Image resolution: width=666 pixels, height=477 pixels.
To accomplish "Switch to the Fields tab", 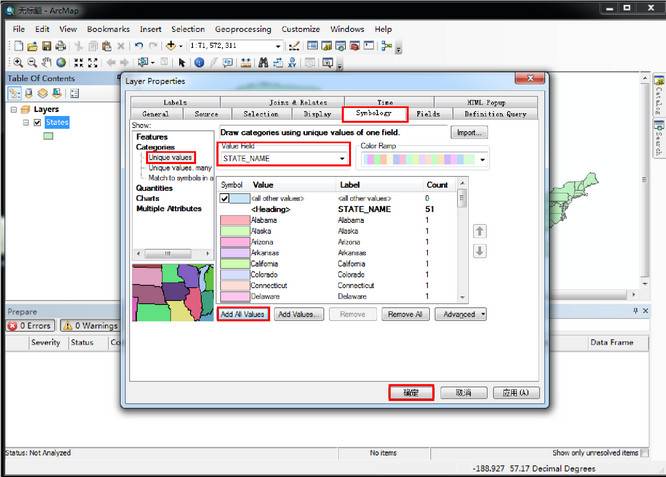I will tap(428, 114).
